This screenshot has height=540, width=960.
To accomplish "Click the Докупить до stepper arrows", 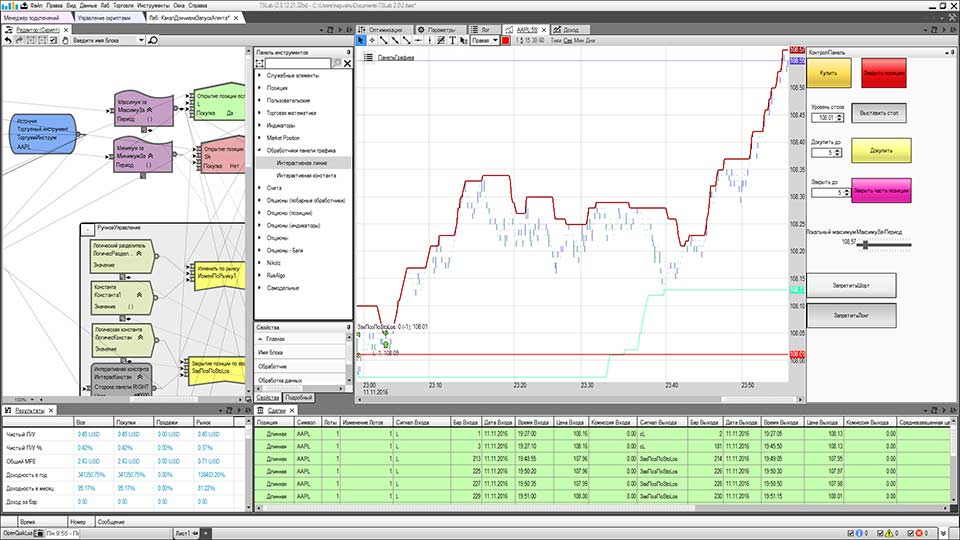I will 838,152.
